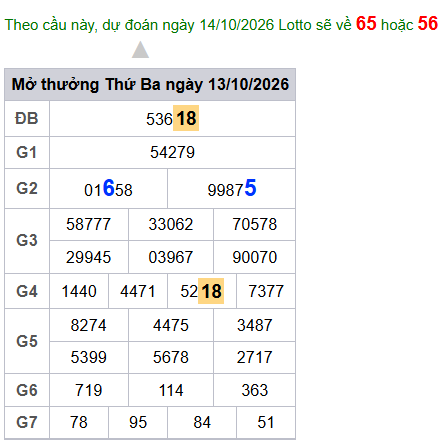Click G6 number 363
Image resolution: width=447 pixels, height=445 pixels.
255,390
